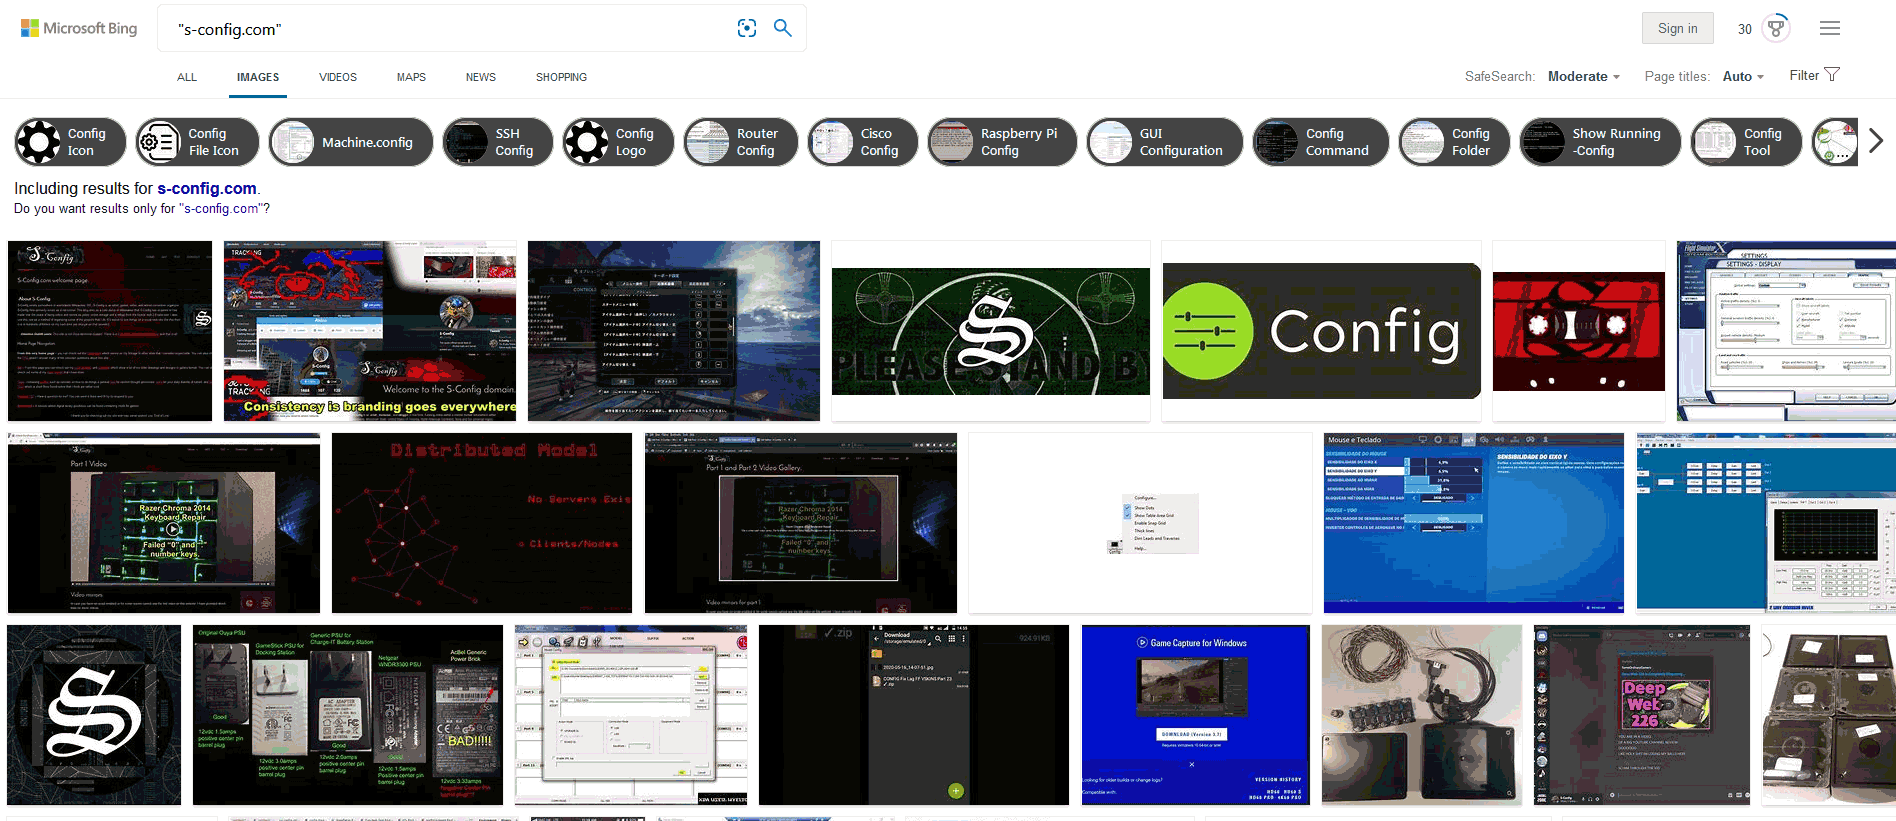Open the S-Config welcome page thumbnail
Viewport: 1896px width, 821px height.
110,331
